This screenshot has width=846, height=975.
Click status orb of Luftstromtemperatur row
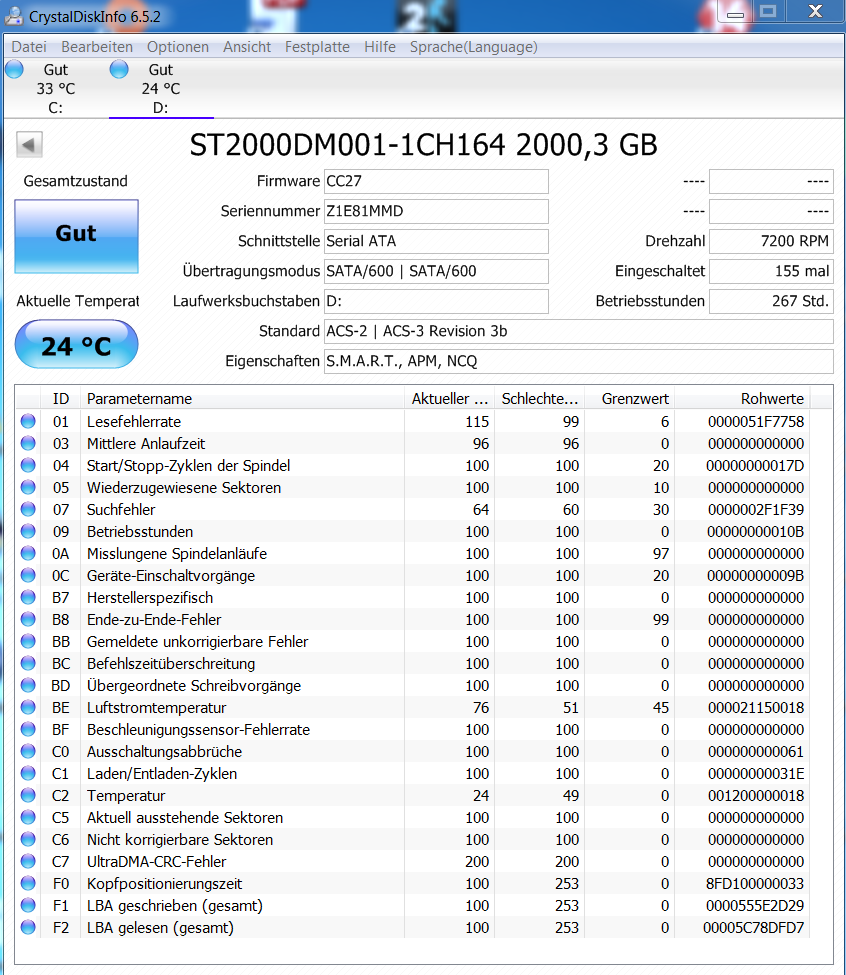coord(28,707)
